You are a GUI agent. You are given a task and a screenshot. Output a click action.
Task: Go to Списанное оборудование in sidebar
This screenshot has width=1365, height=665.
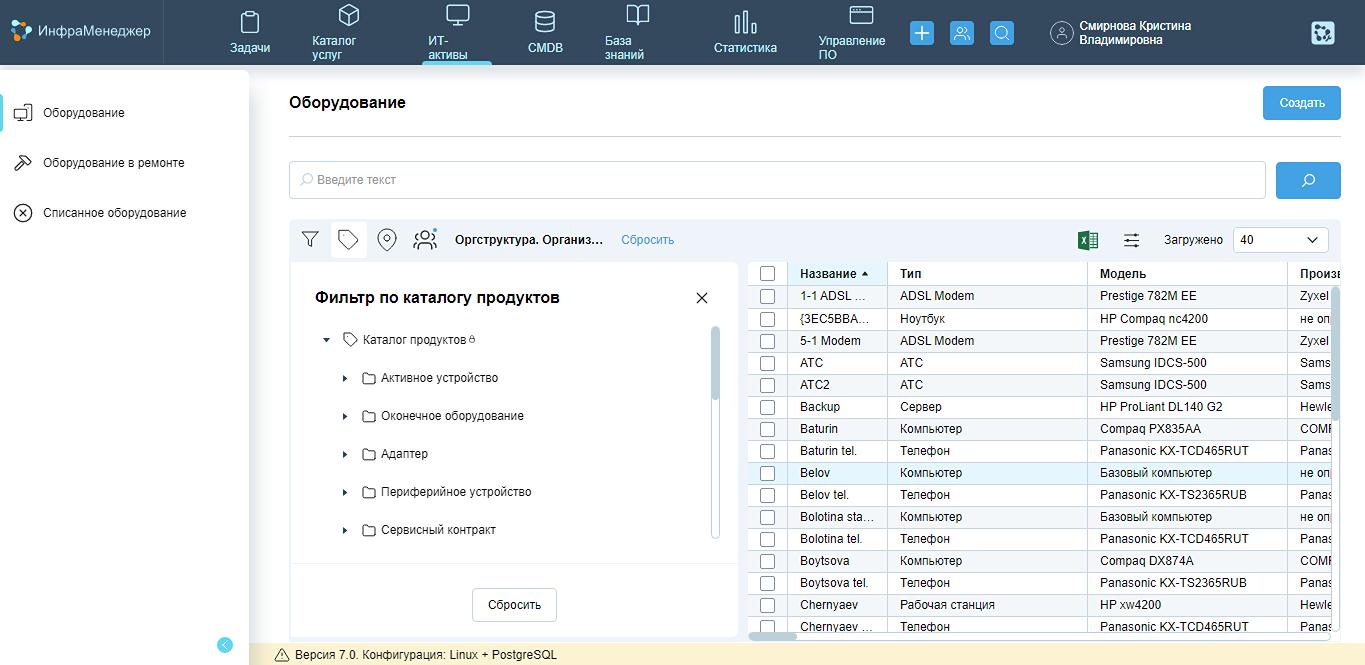[114, 213]
